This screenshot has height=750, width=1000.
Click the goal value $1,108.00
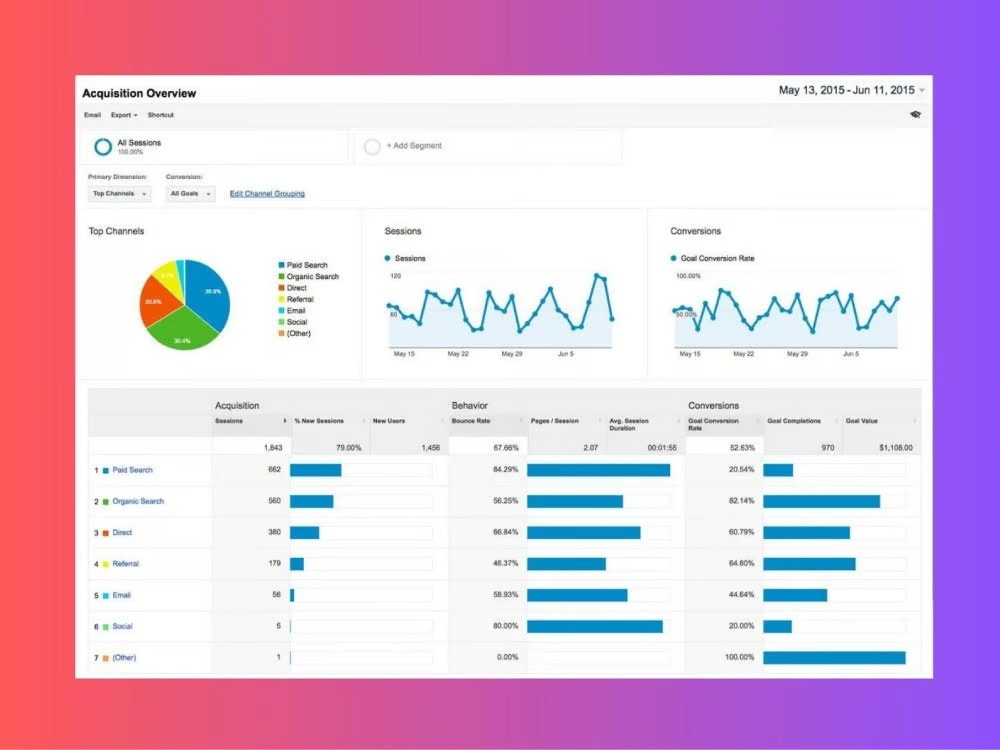[895, 448]
